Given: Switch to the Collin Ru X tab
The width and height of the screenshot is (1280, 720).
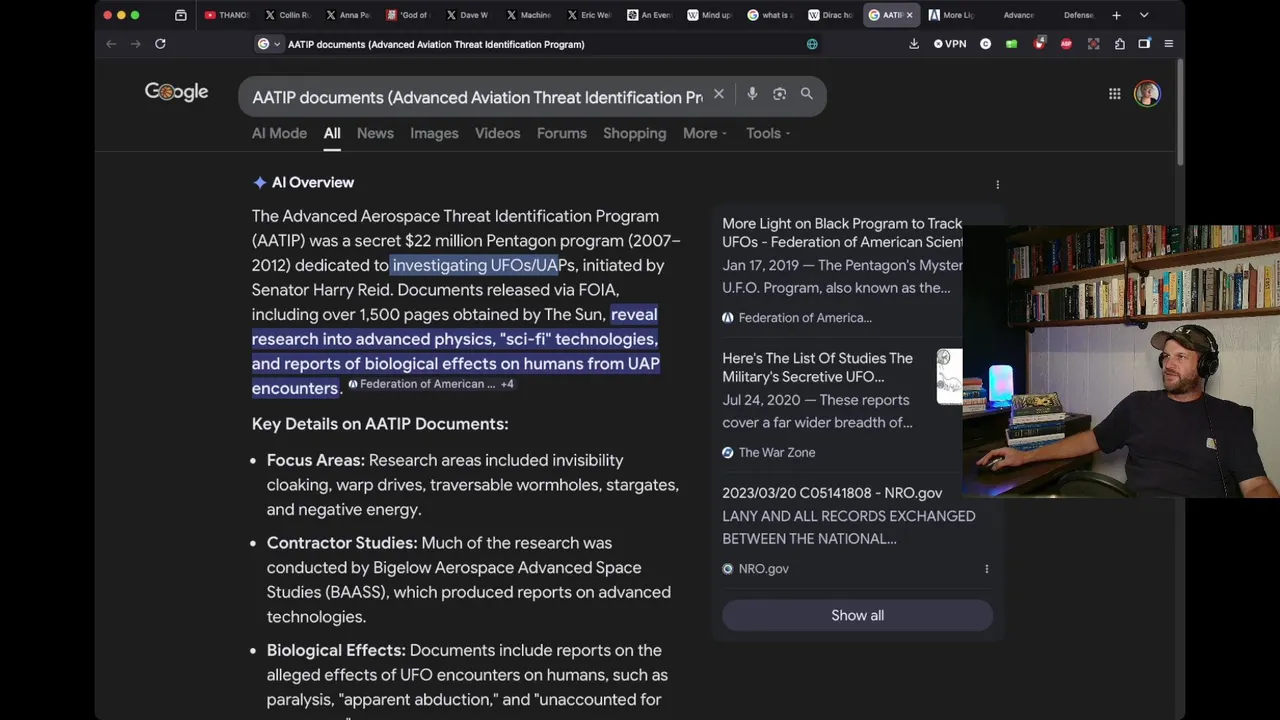Looking at the screenshot, I should pos(287,15).
